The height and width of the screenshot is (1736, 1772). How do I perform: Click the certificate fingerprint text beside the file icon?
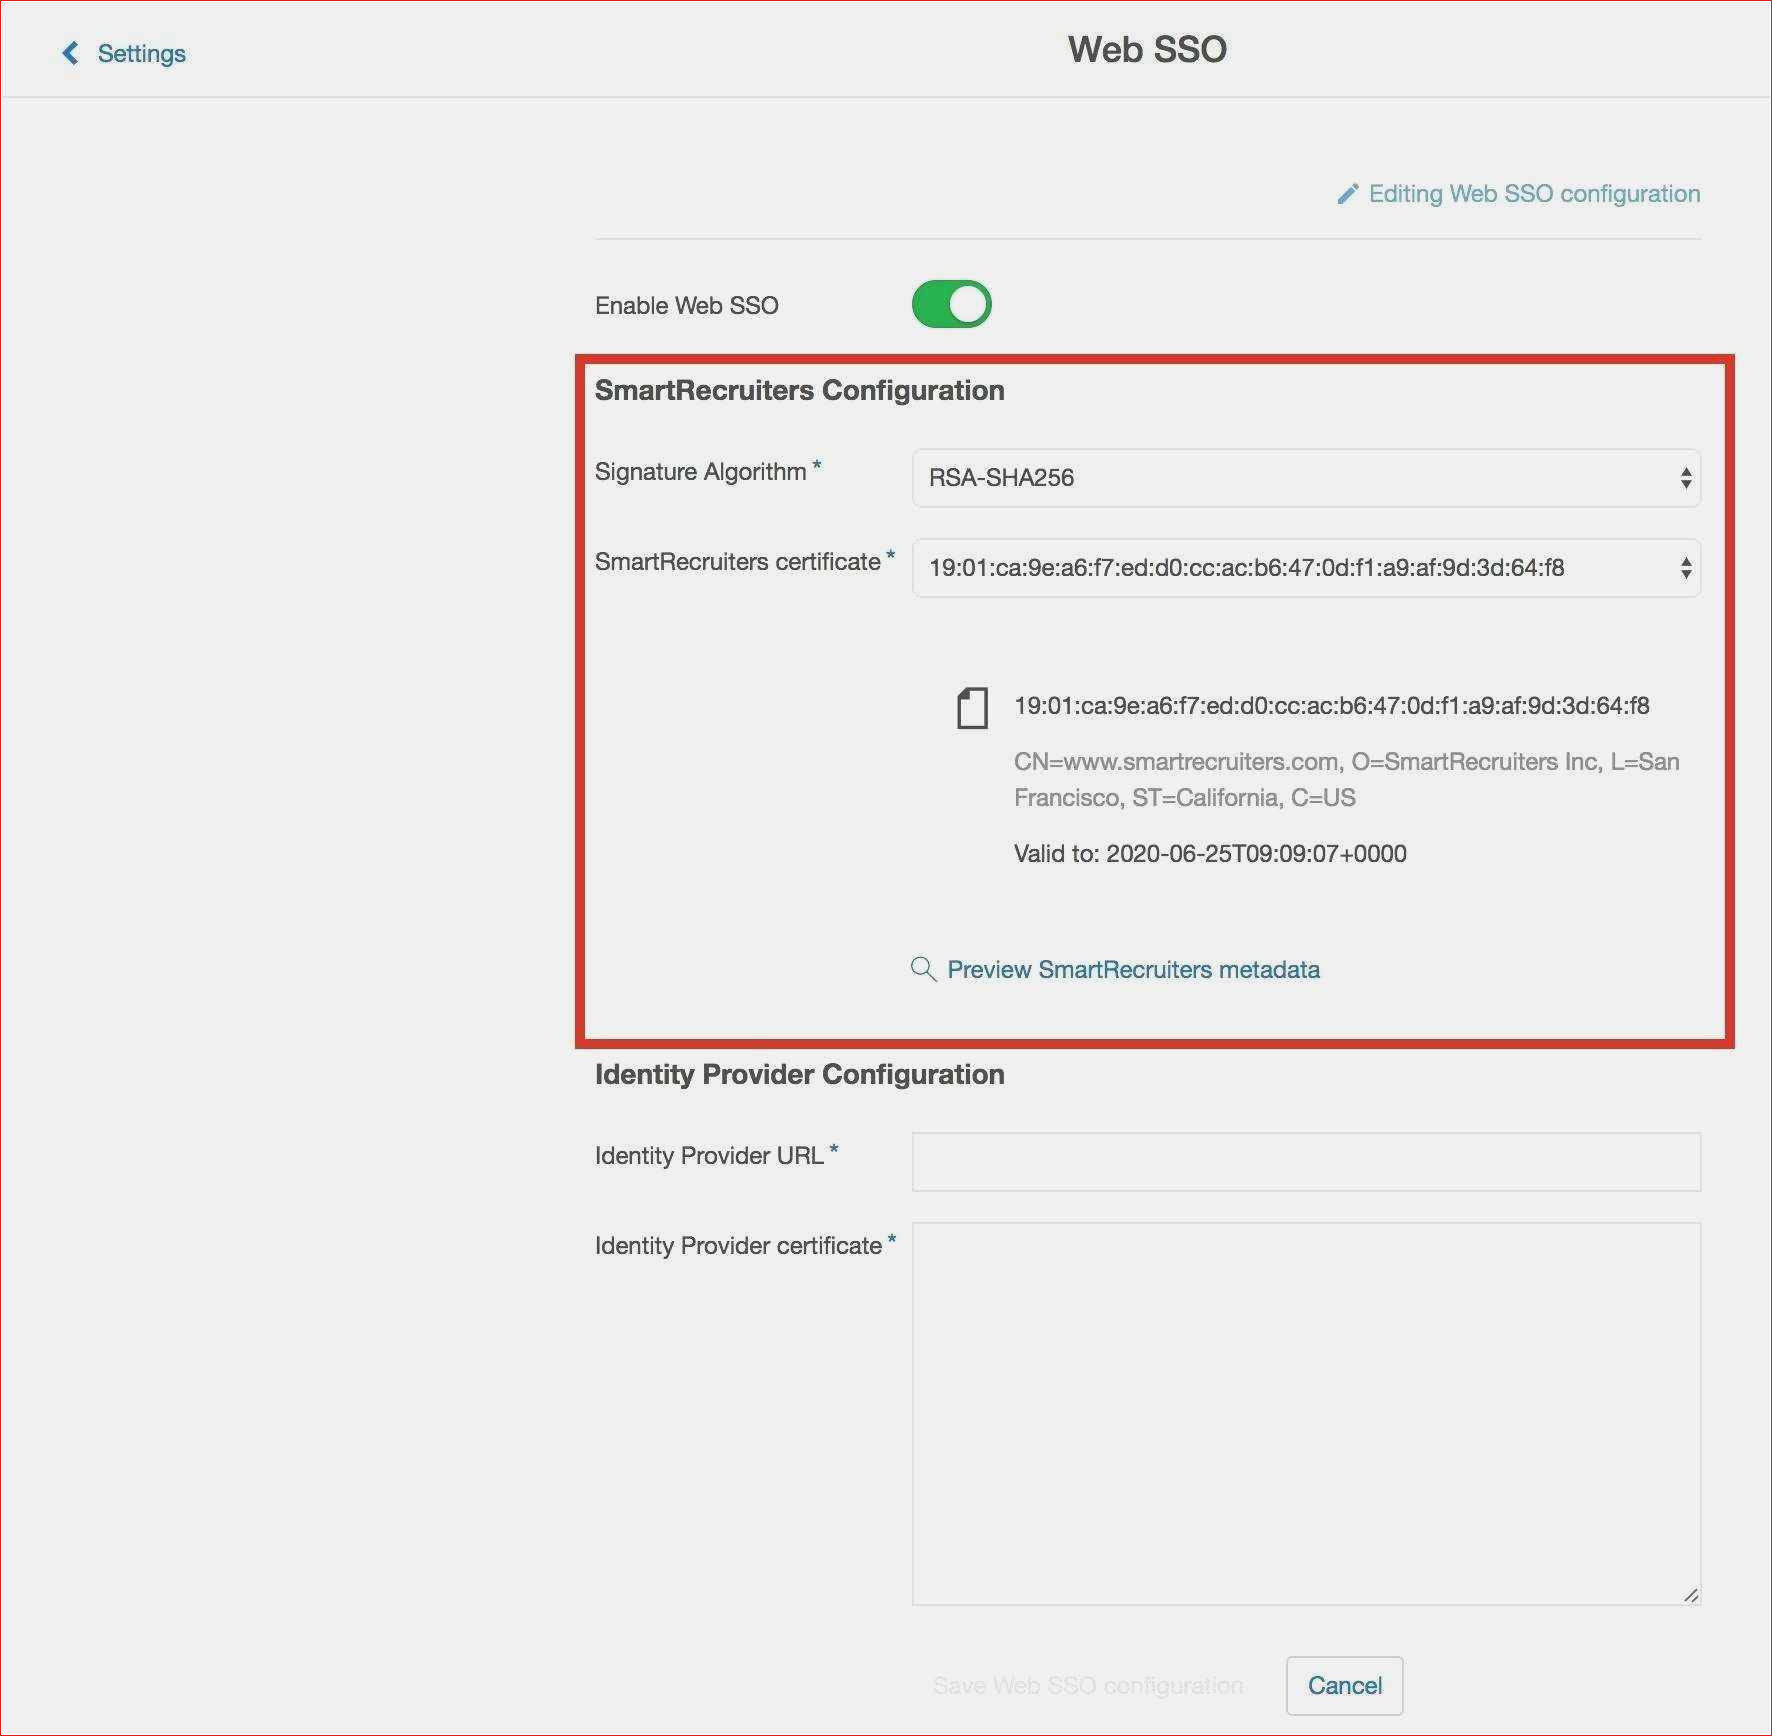(1331, 706)
